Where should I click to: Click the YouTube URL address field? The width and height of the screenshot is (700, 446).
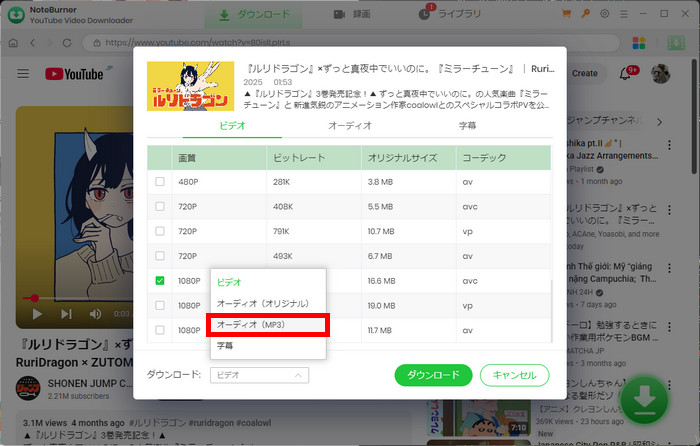point(351,43)
